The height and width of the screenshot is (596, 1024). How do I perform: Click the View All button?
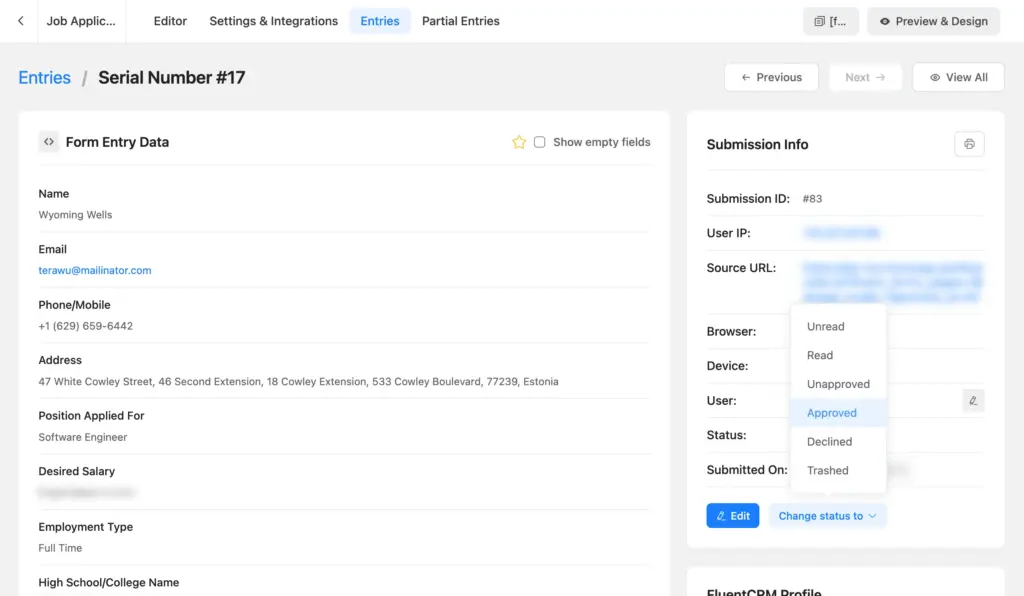click(958, 77)
